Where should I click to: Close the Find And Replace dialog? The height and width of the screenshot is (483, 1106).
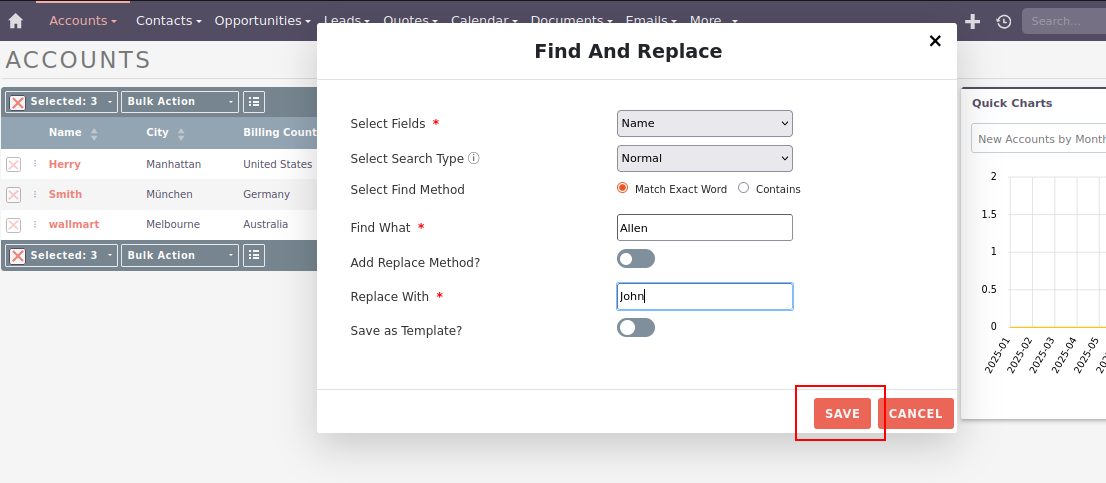click(935, 41)
